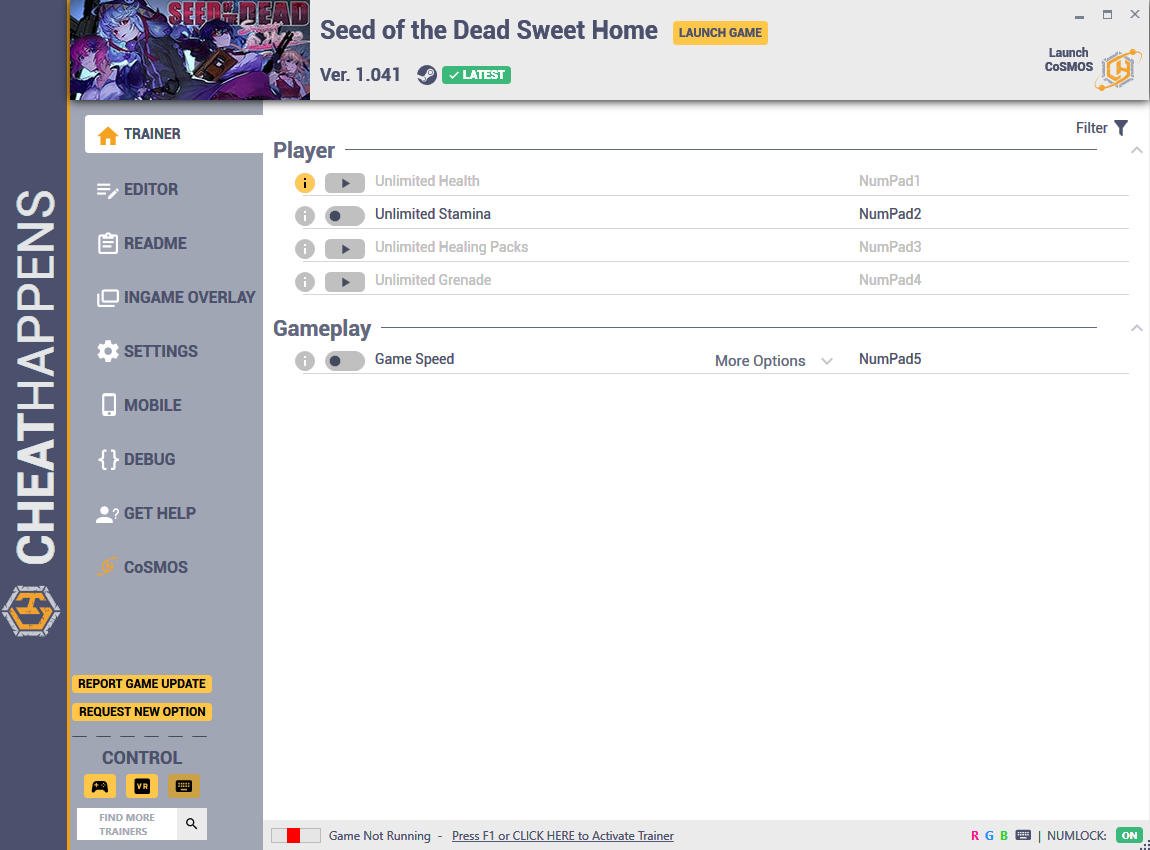
Task: Click the Launch Game button
Action: tap(720, 32)
